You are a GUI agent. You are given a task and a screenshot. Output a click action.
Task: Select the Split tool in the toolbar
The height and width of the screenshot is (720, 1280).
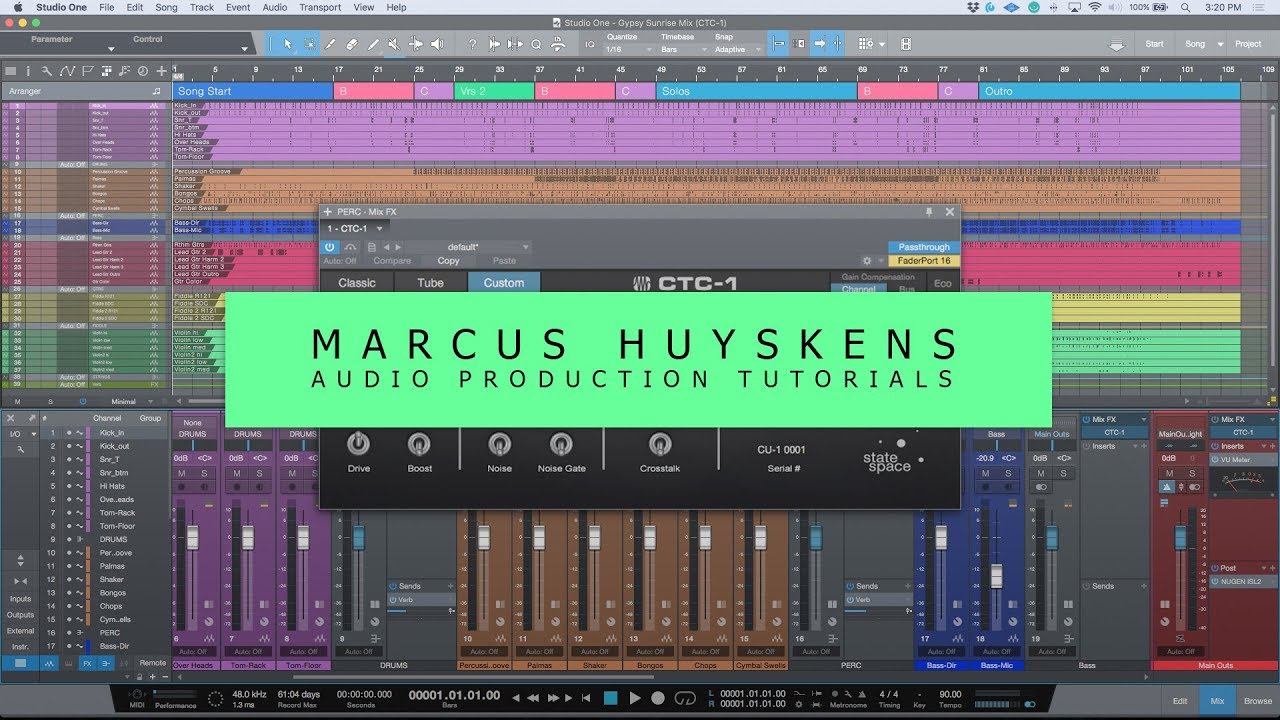click(x=331, y=44)
